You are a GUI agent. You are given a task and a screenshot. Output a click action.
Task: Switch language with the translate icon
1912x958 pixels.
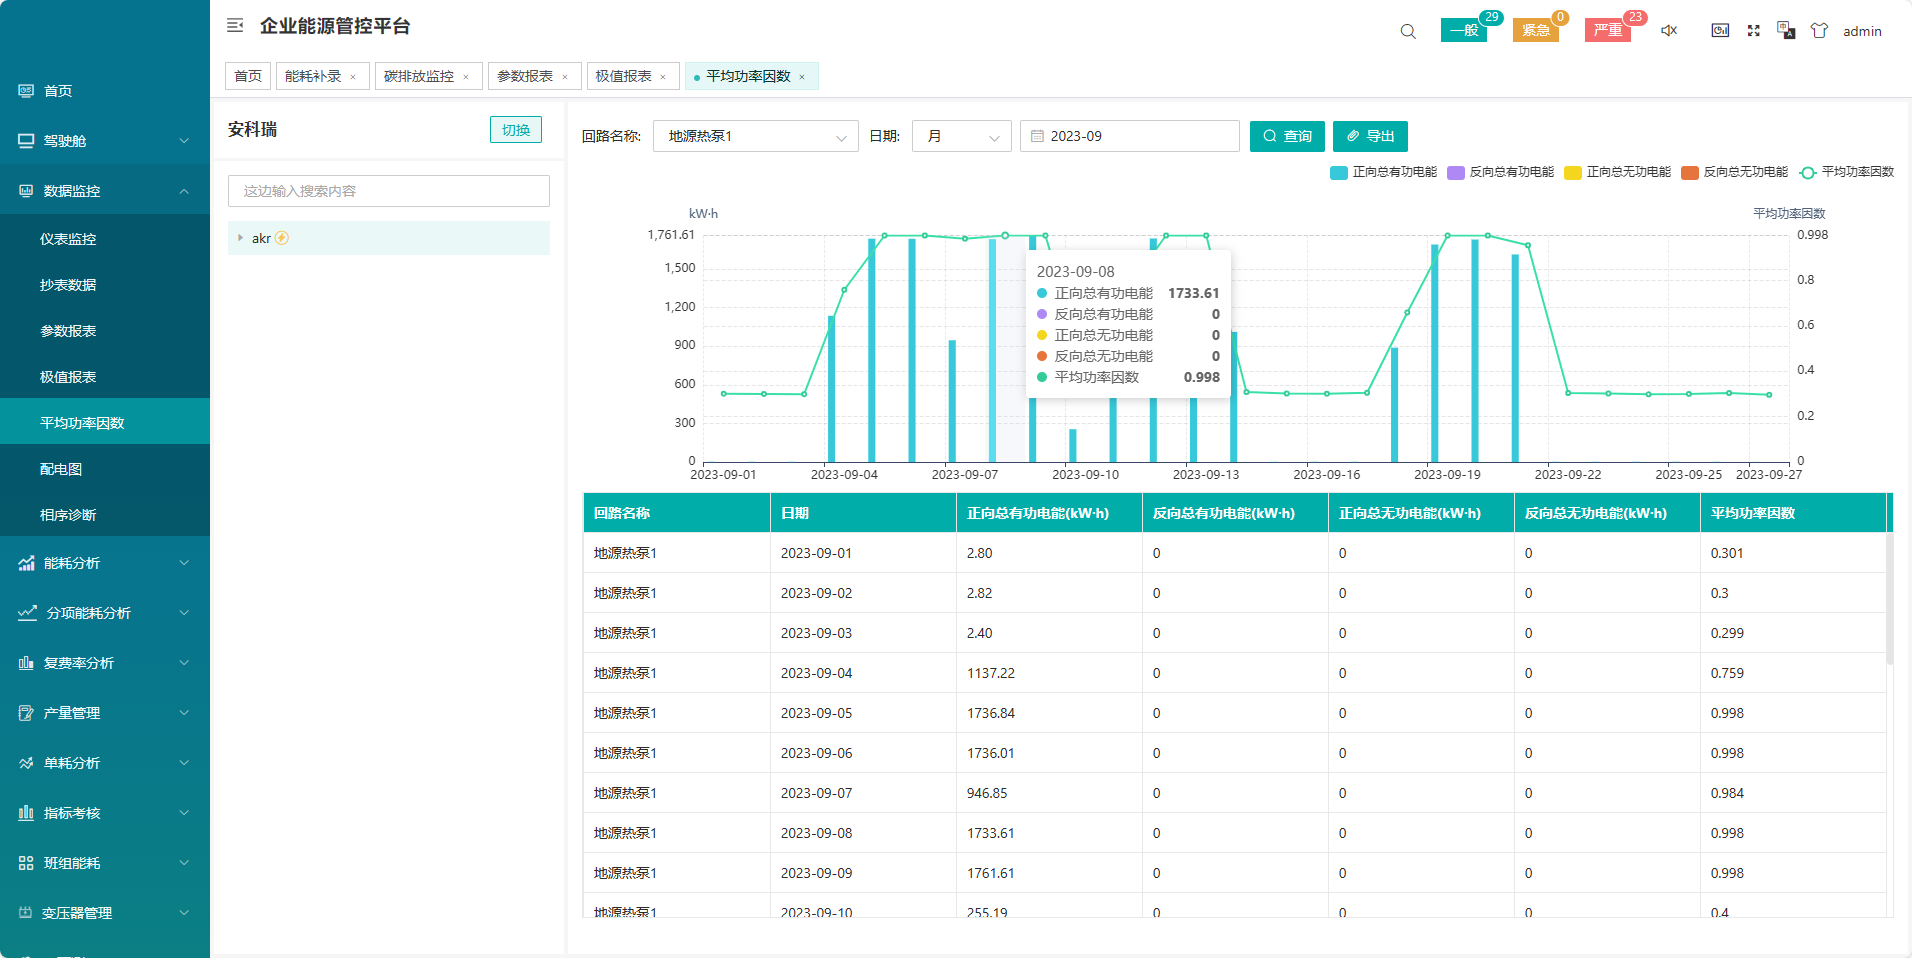(x=1786, y=31)
